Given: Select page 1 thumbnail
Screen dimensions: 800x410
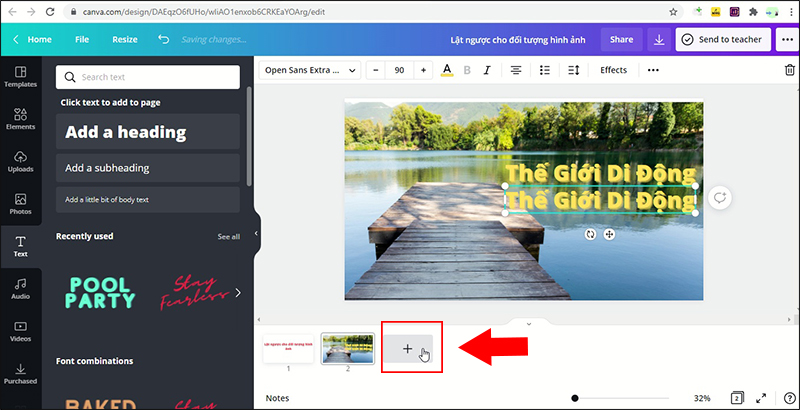Looking at the screenshot, I should click(288, 349).
